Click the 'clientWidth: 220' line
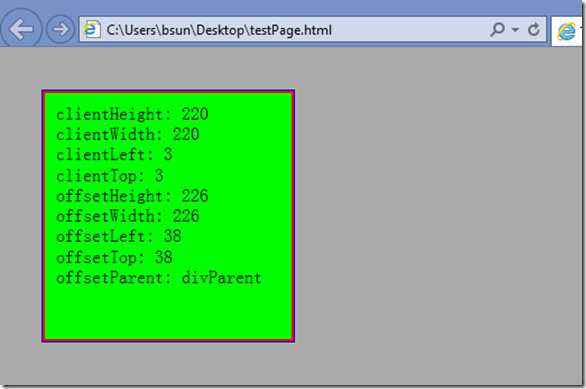Viewport: 586px width, 389px height. pyautogui.click(x=127, y=135)
